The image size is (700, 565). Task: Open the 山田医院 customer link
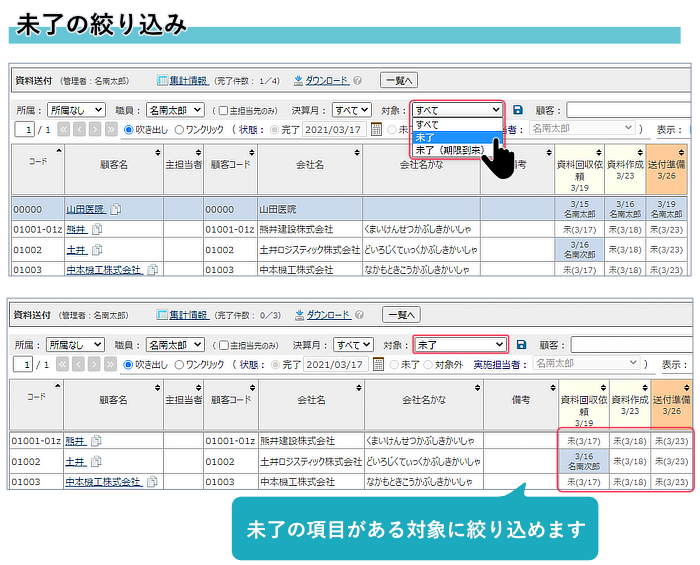85,209
